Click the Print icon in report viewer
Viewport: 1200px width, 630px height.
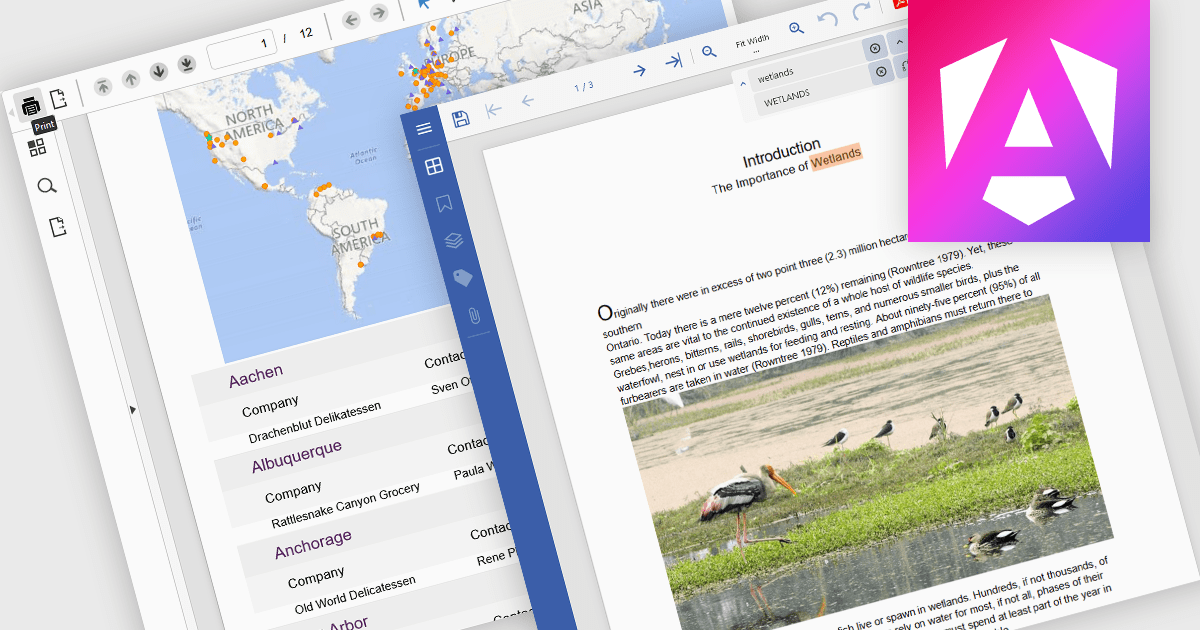tap(31, 105)
